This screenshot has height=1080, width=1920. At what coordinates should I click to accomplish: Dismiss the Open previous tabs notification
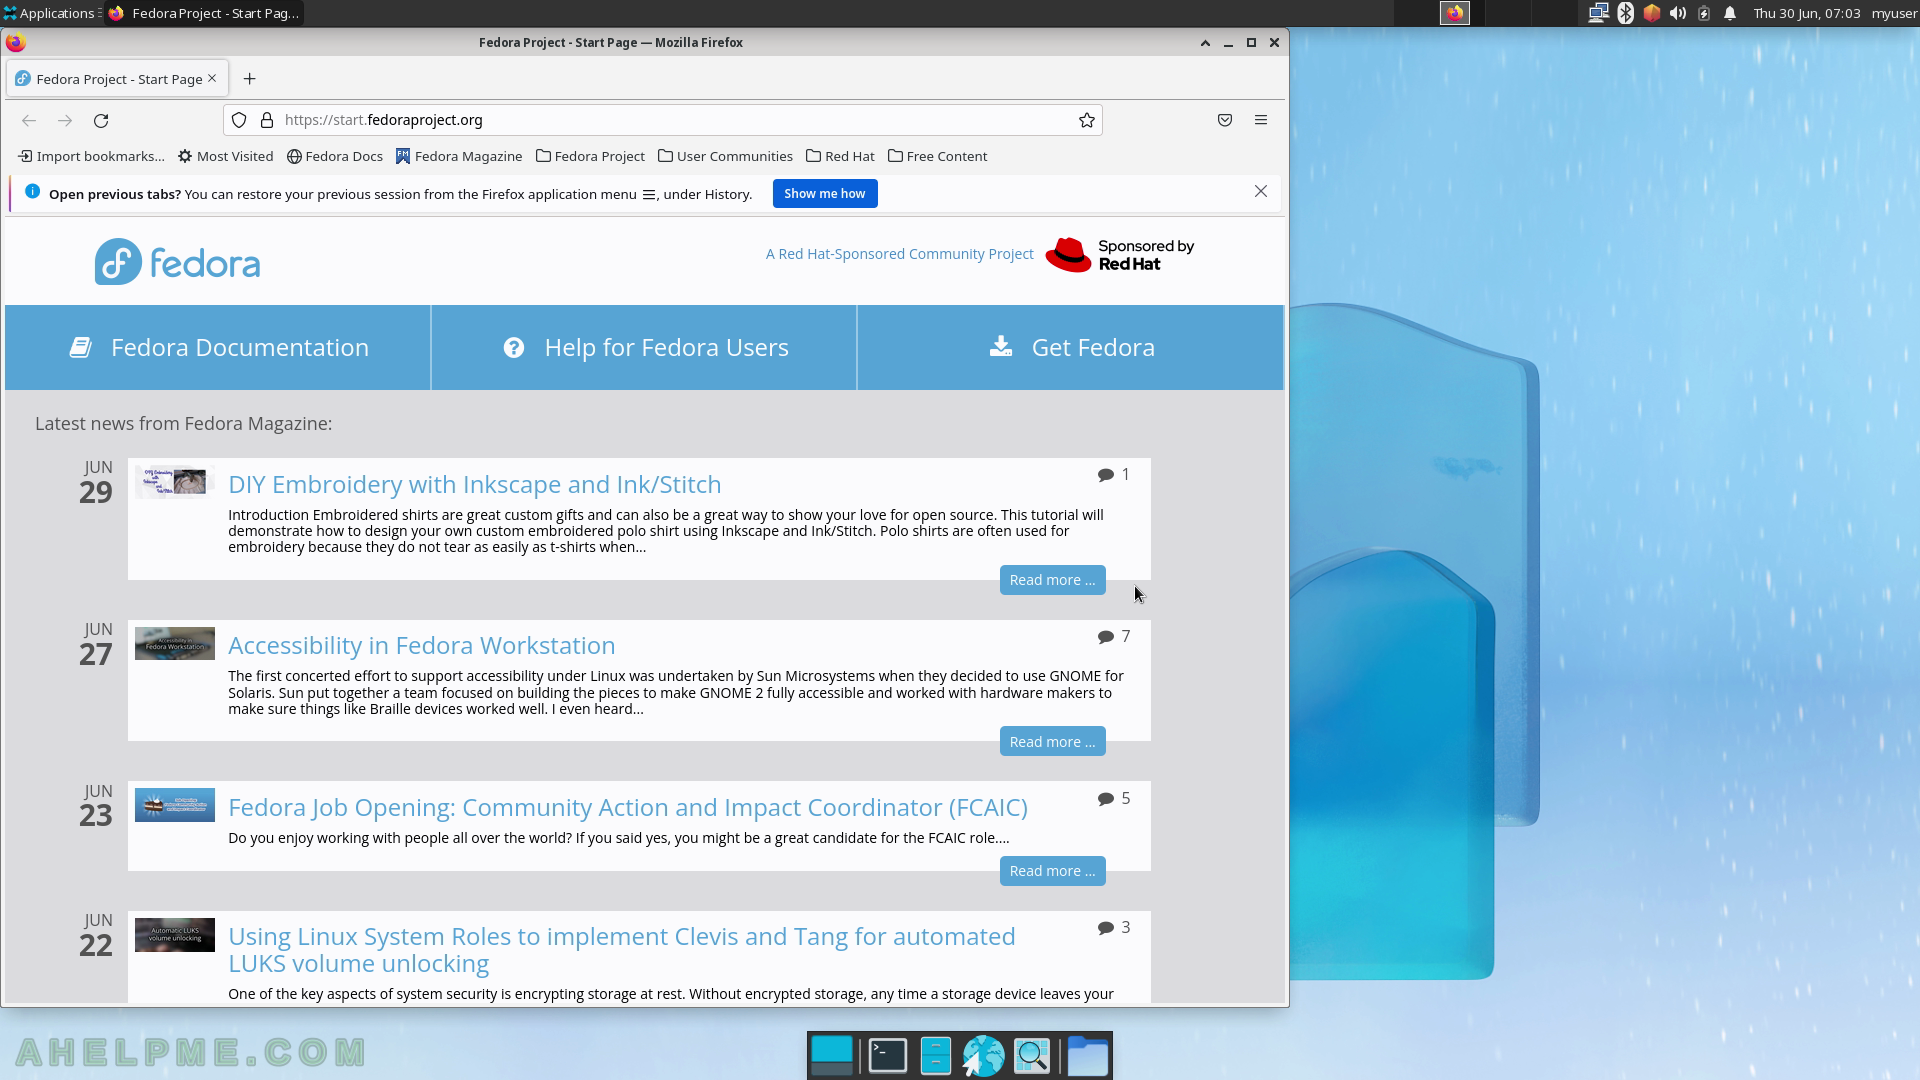(x=1261, y=191)
